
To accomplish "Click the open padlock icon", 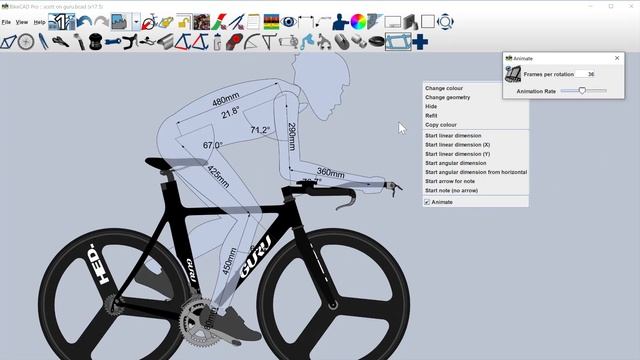I will click(184, 22).
